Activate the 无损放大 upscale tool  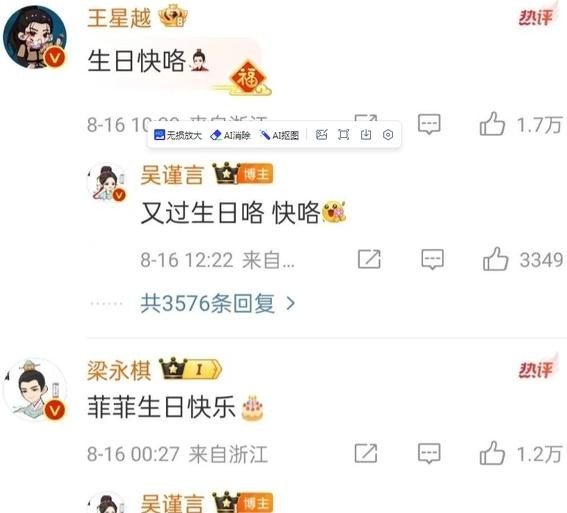point(178,135)
